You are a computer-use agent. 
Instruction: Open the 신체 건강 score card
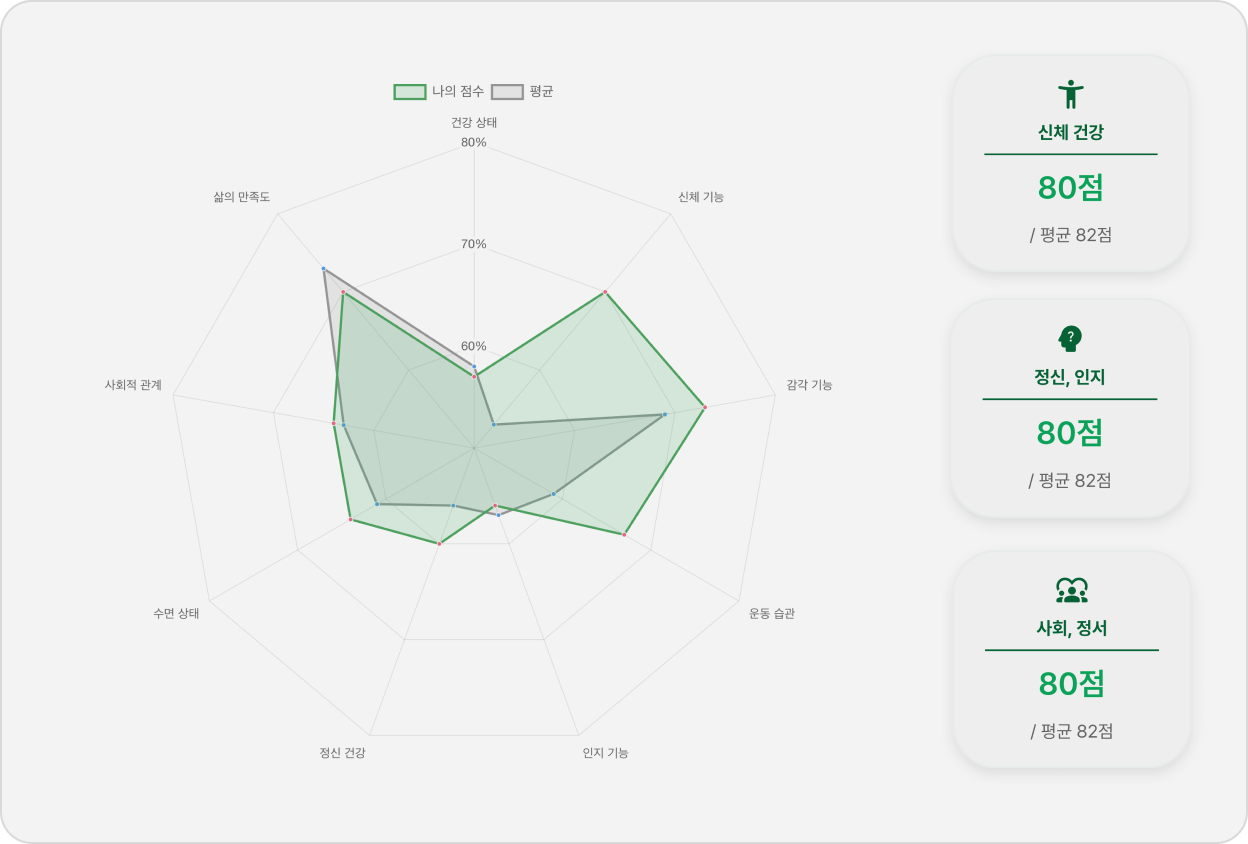click(1071, 163)
